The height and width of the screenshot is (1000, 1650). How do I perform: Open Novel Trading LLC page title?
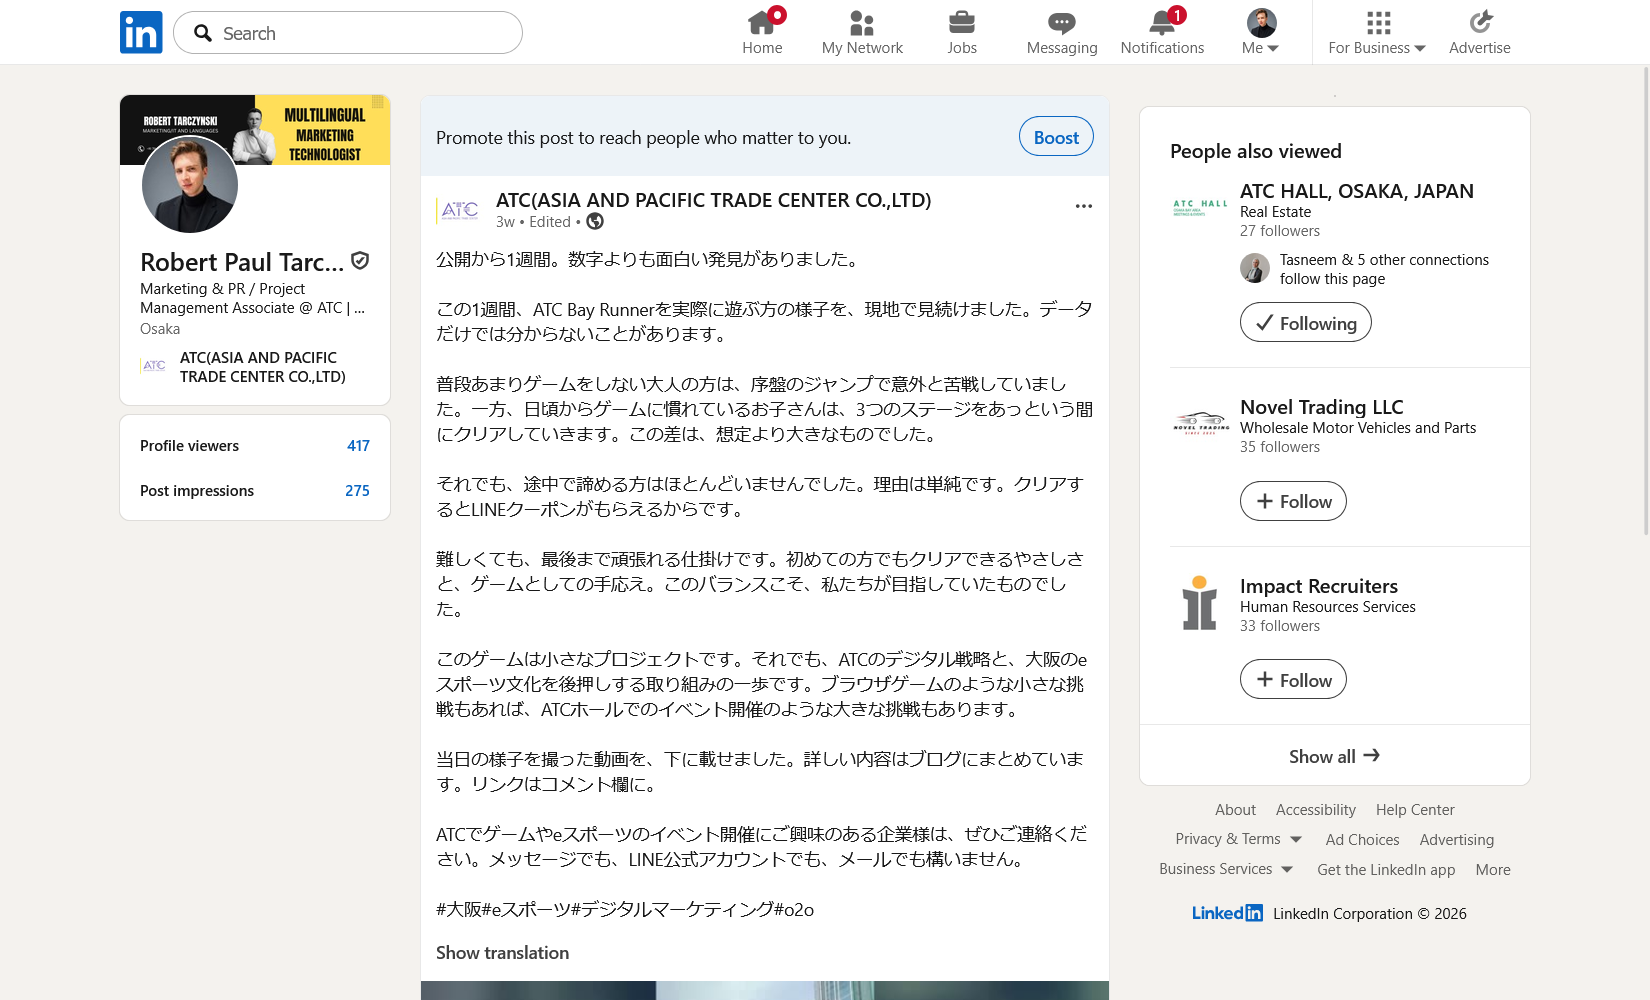tap(1322, 407)
